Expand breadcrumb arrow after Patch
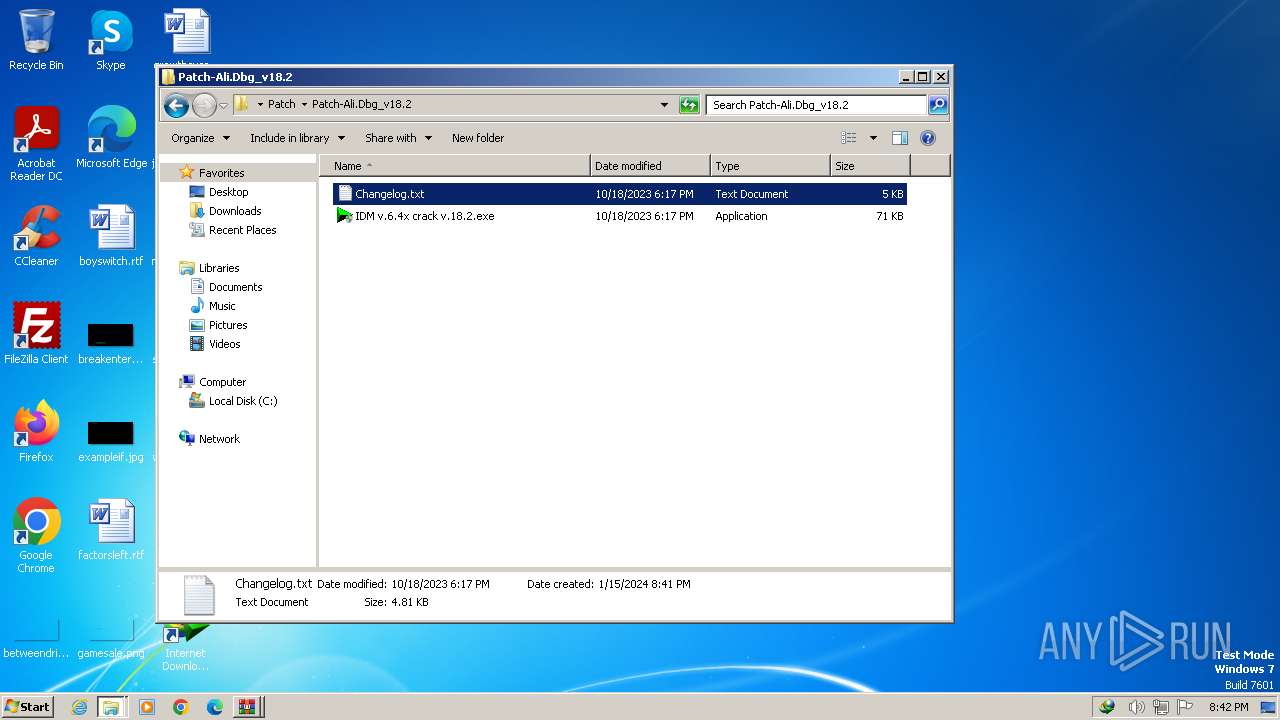The image size is (1280, 720). [x=304, y=104]
